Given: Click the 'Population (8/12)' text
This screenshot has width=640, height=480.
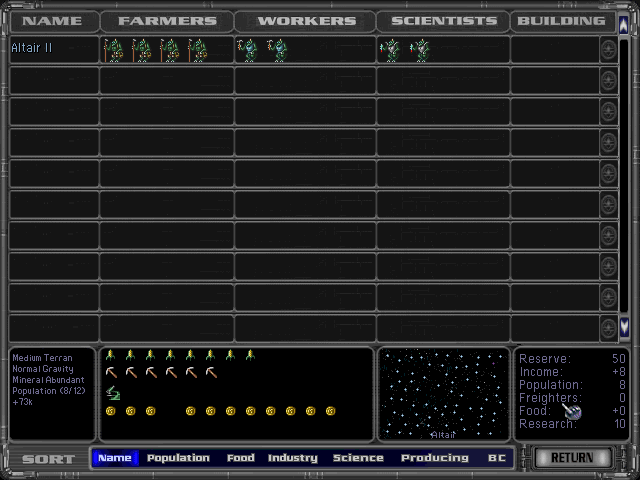Looking at the screenshot, I should point(49,391).
